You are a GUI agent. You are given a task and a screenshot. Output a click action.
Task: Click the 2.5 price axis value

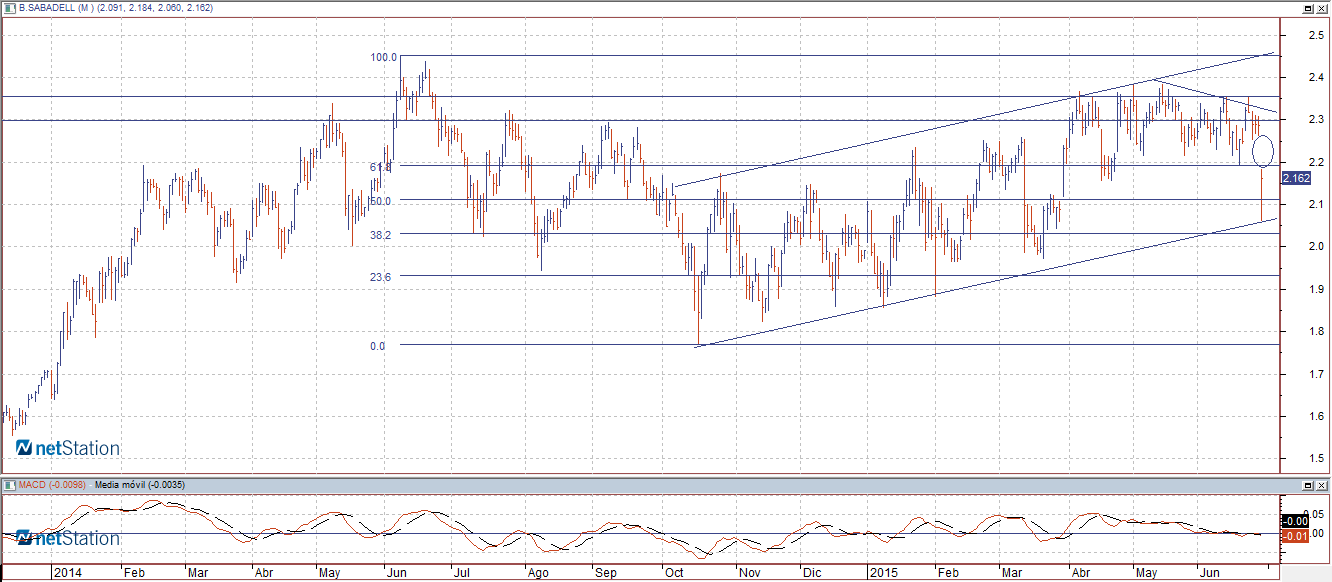click(1317, 35)
